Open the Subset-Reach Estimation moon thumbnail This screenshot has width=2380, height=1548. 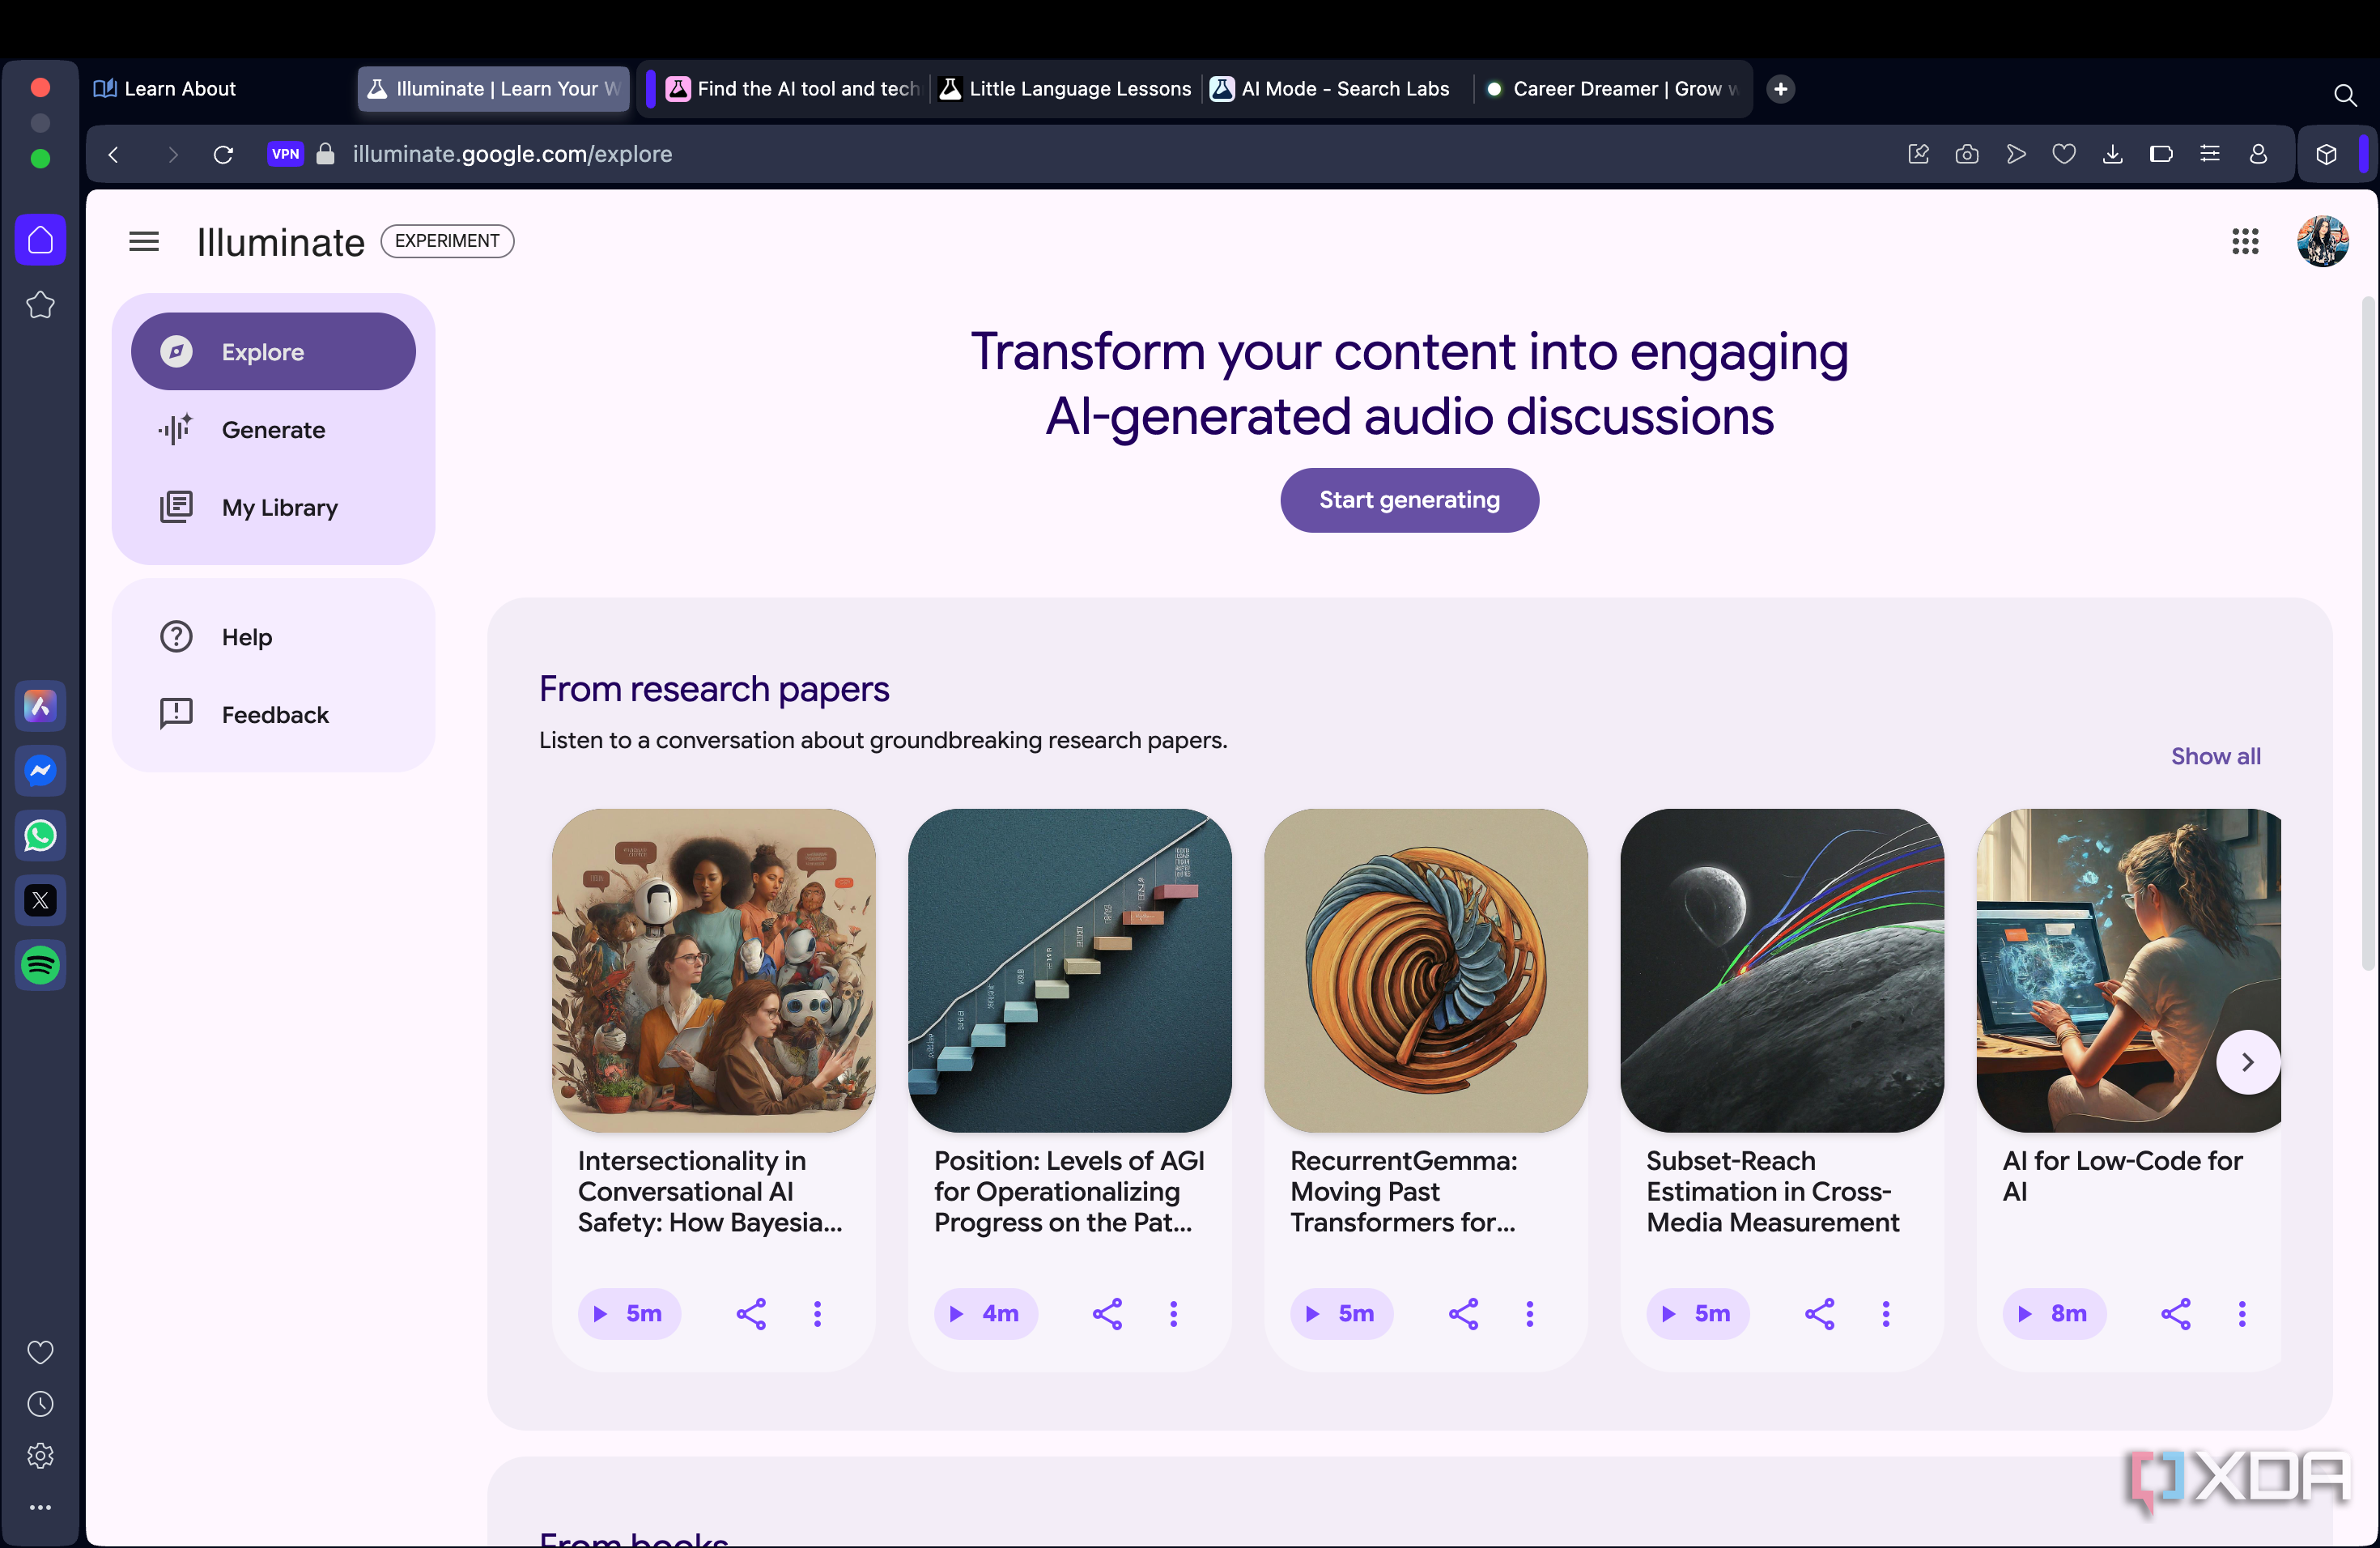tap(1781, 970)
